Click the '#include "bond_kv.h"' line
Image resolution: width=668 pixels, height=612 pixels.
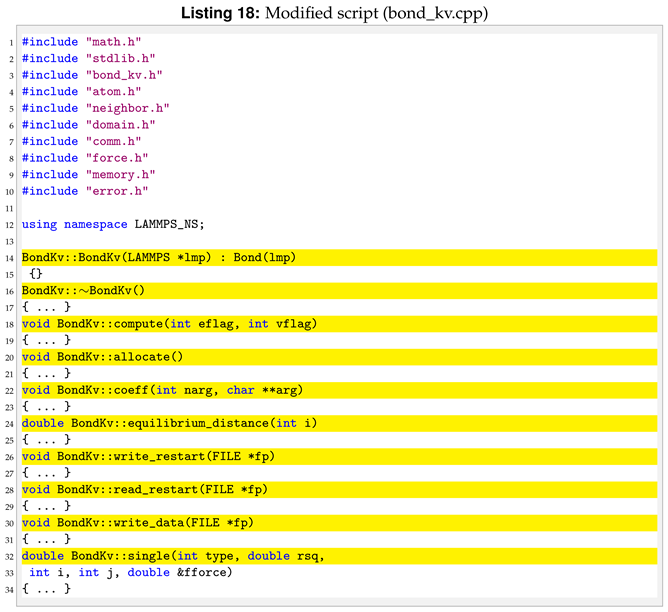tap(92, 75)
